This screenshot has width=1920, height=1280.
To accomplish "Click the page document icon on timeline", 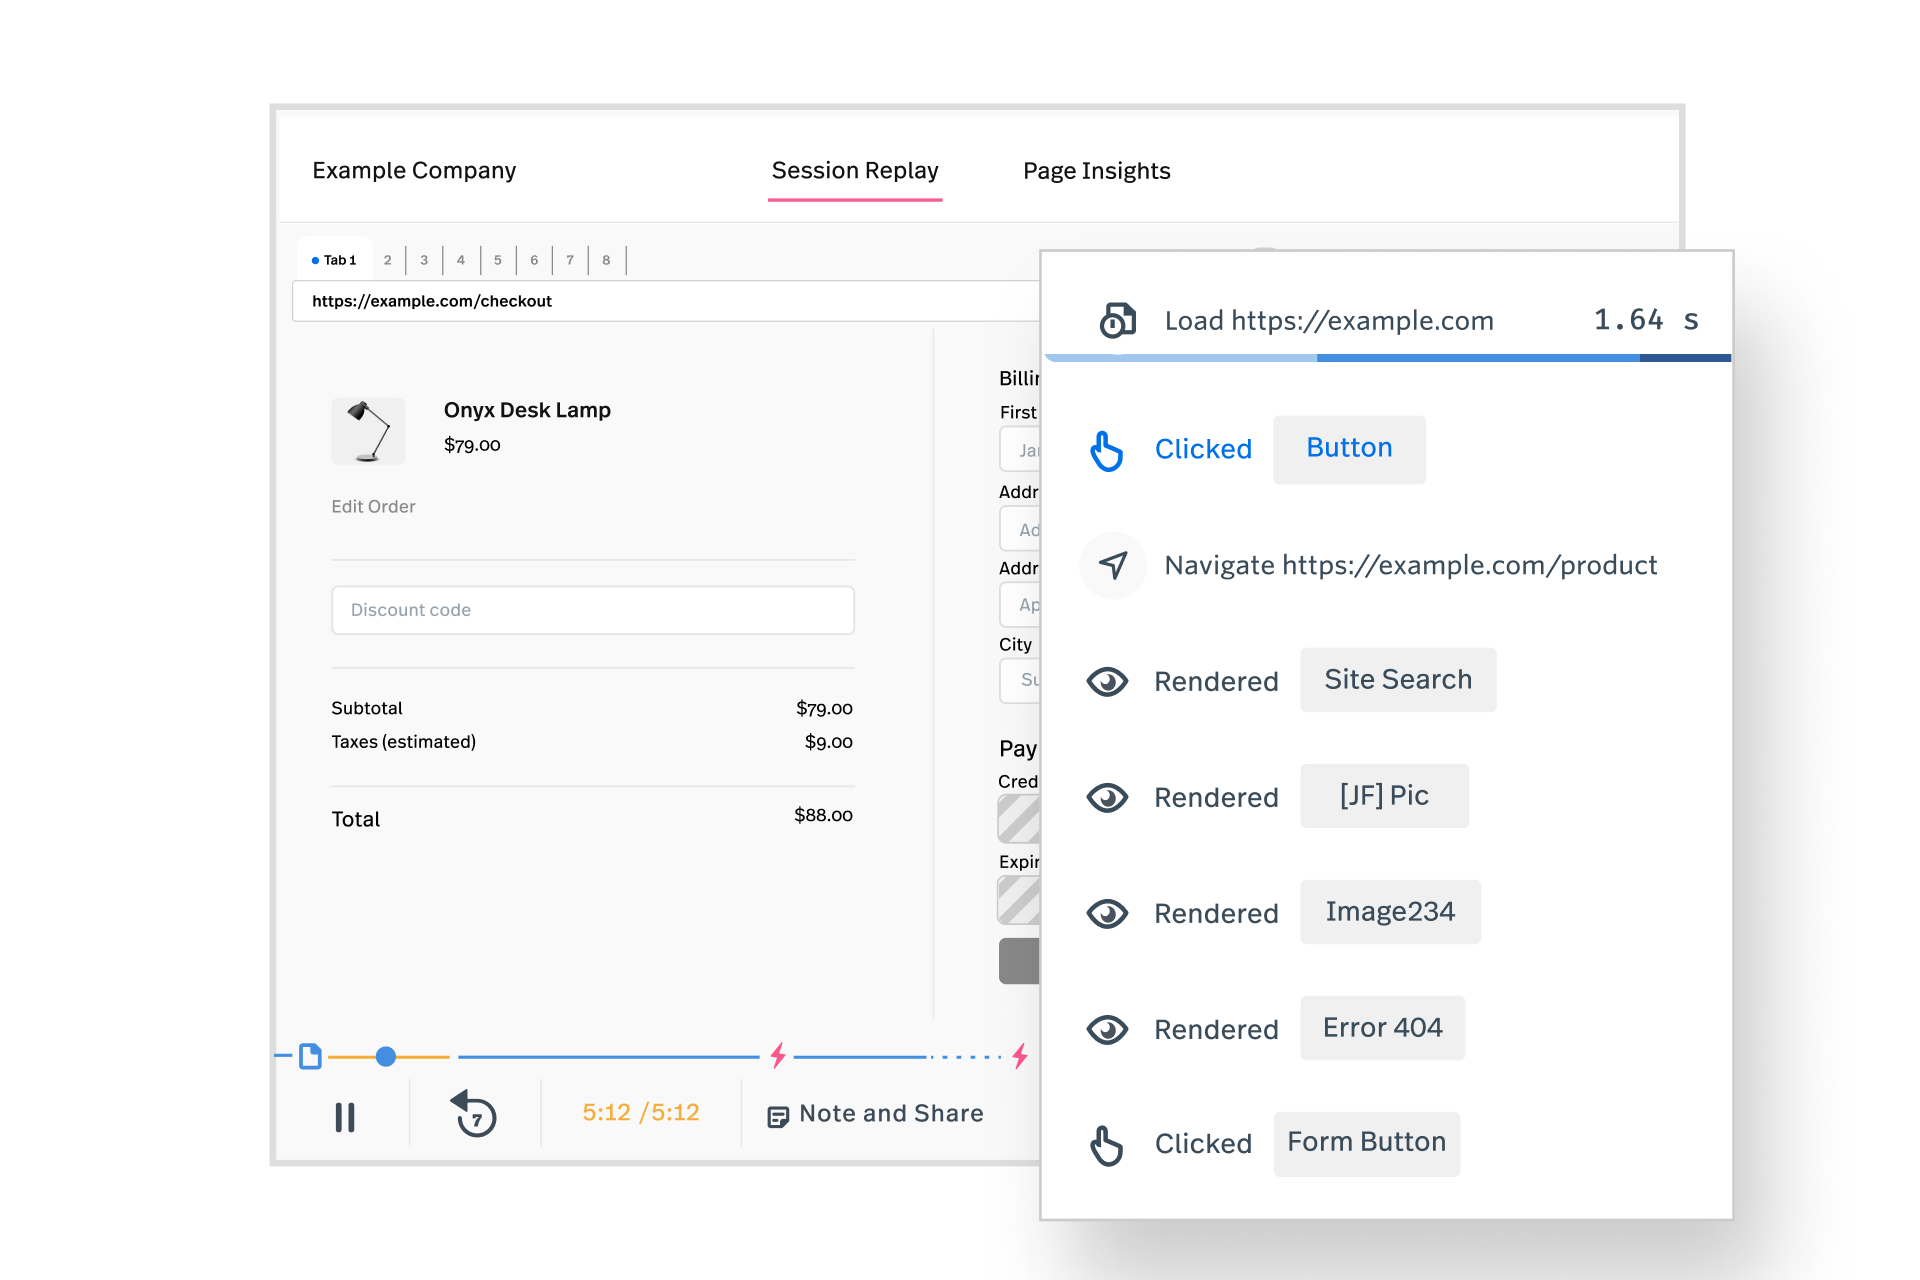I will (x=310, y=1056).
